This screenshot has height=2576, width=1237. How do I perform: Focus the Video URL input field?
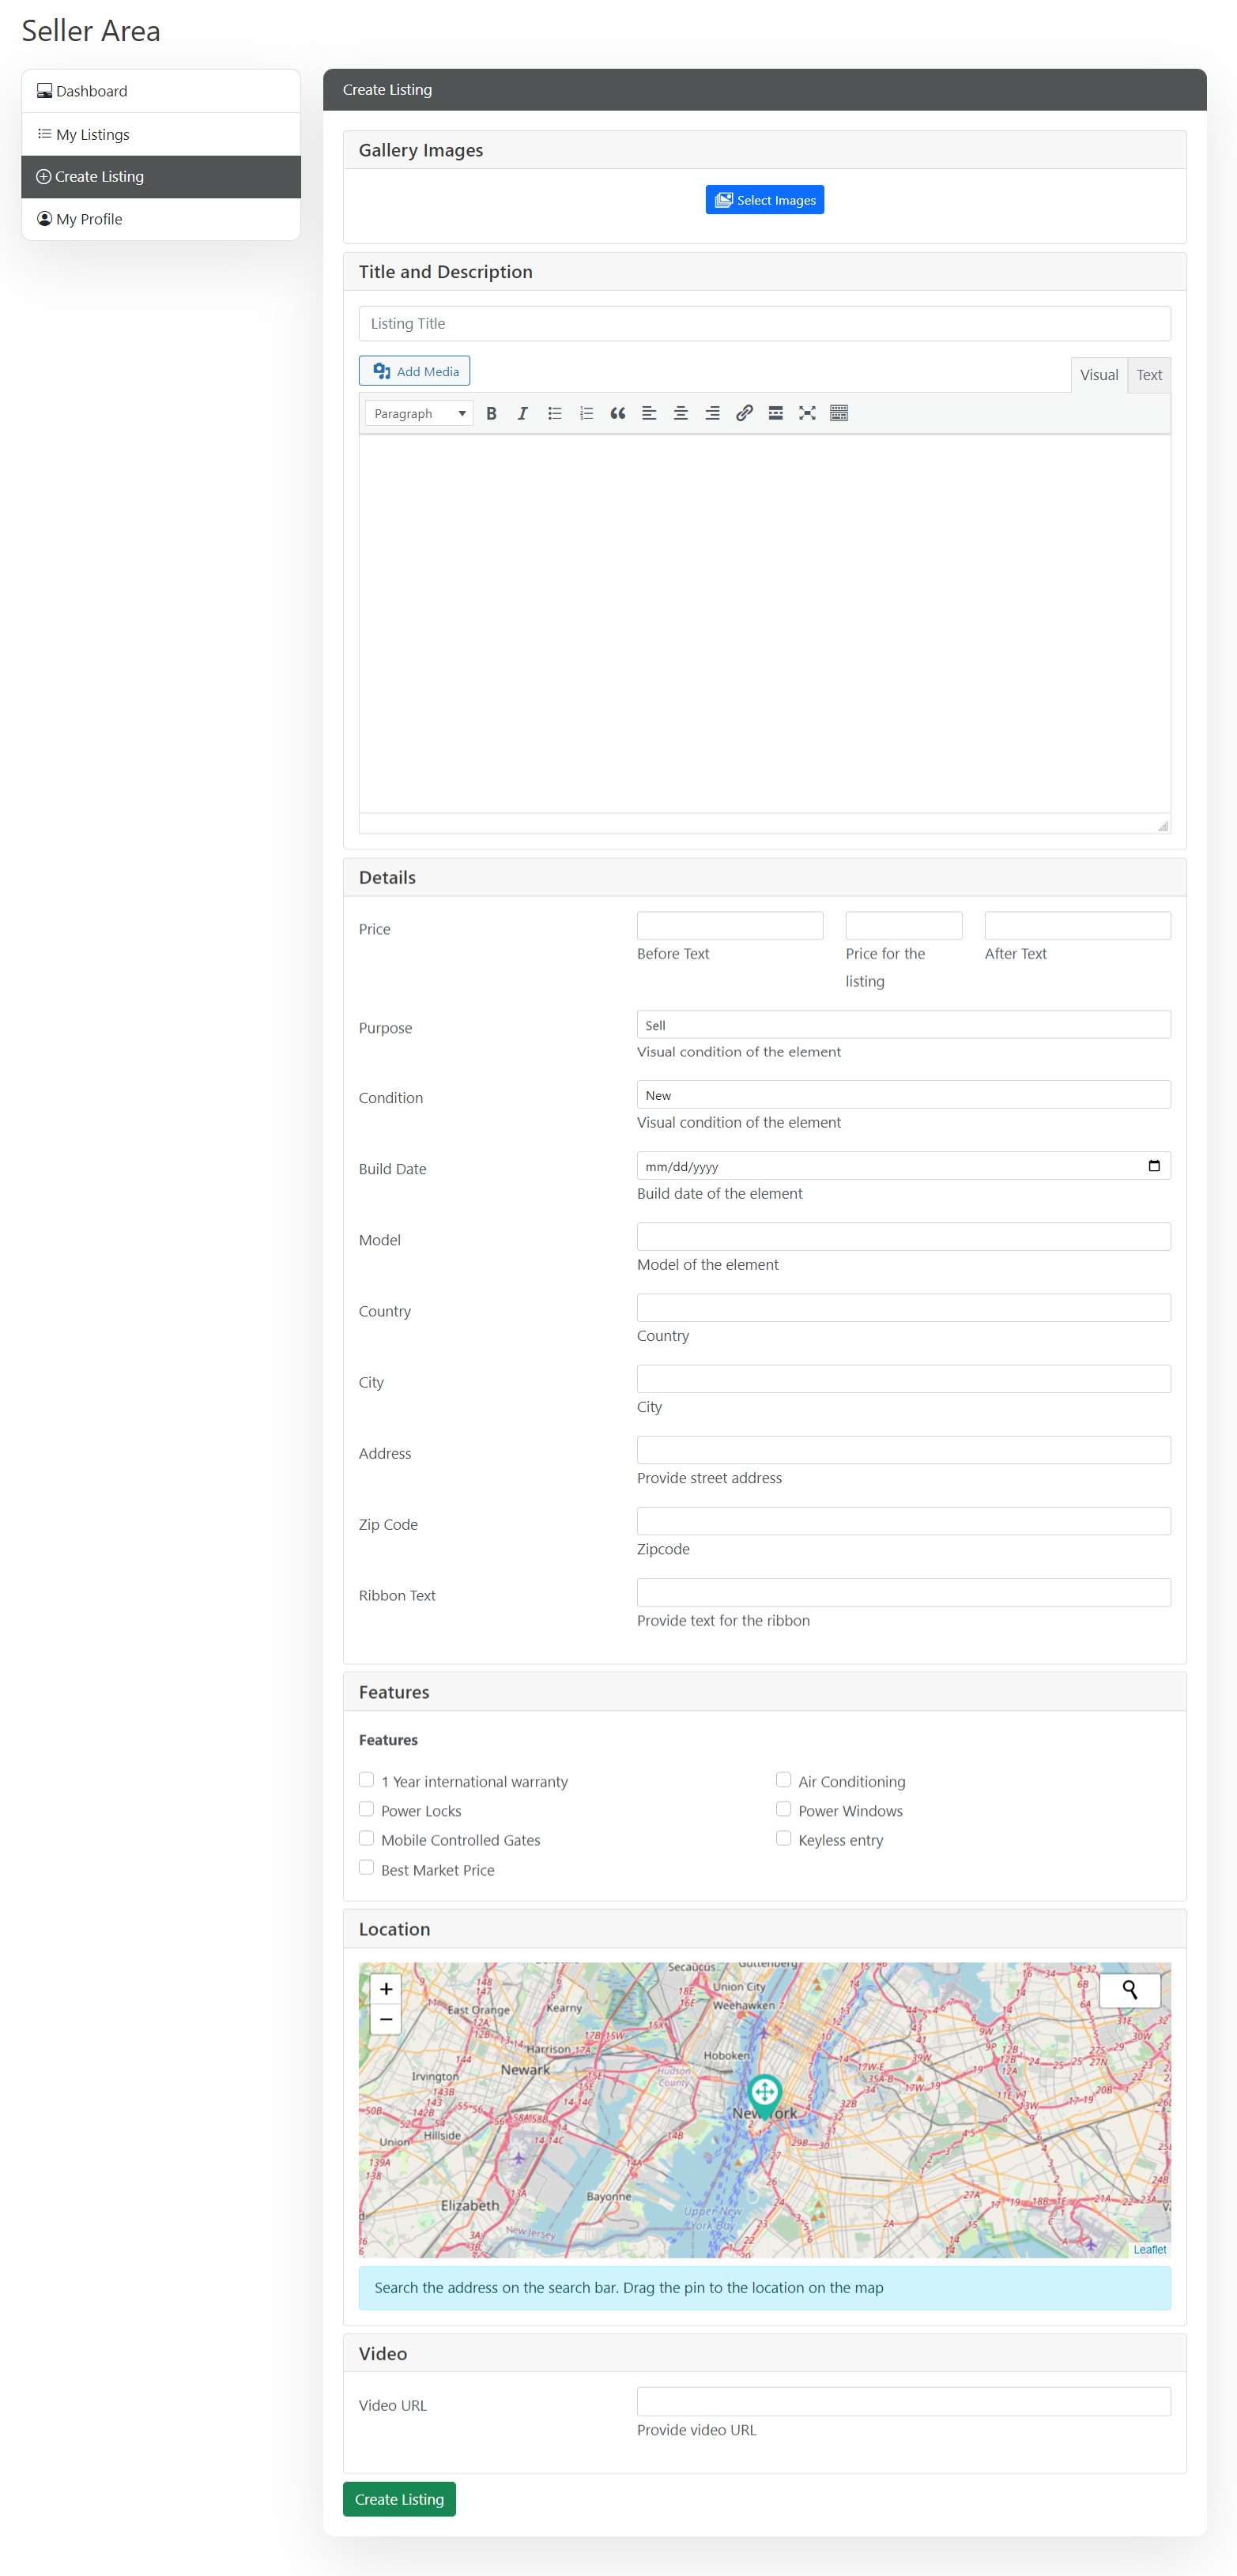click(904, 2402)
